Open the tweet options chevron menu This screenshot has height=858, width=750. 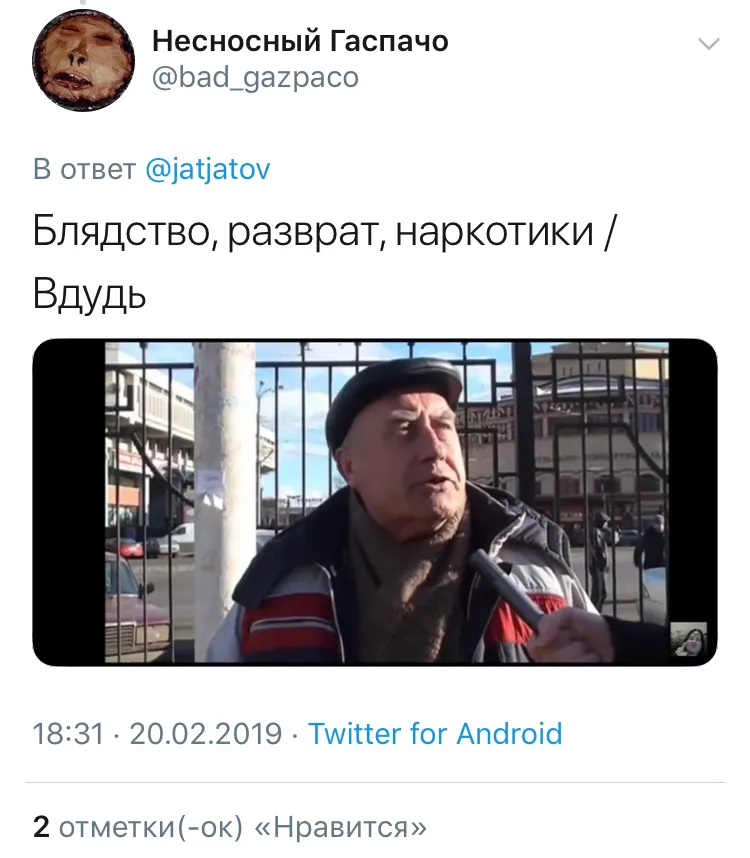click(709, 44)
